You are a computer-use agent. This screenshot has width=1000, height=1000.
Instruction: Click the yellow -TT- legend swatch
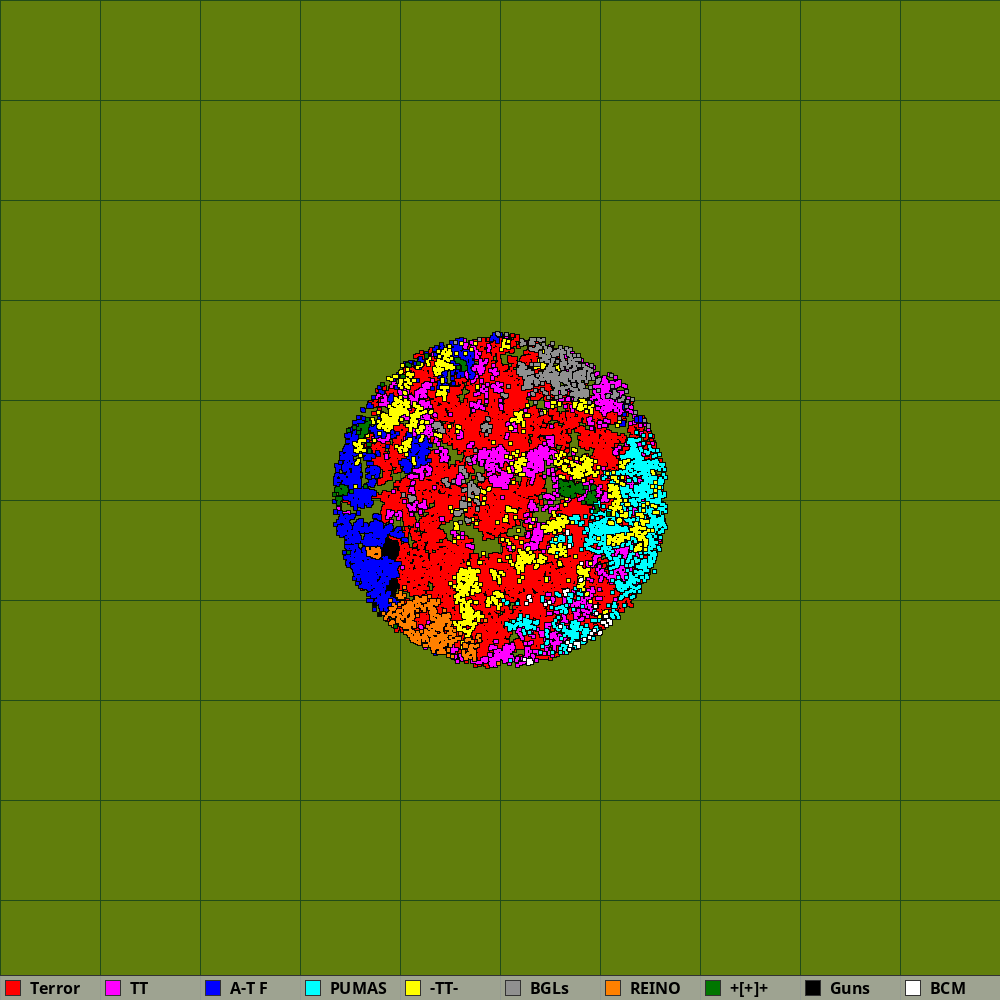coord(413,988)
